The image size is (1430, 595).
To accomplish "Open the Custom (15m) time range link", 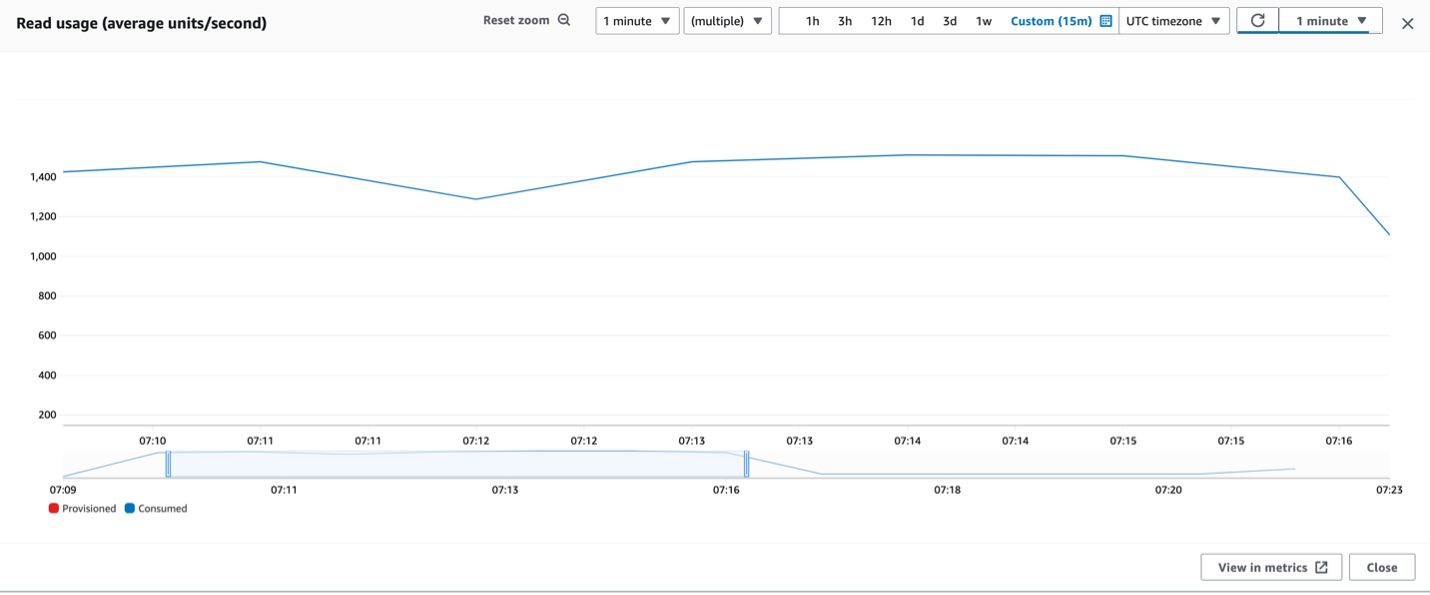I will 1052,19.
